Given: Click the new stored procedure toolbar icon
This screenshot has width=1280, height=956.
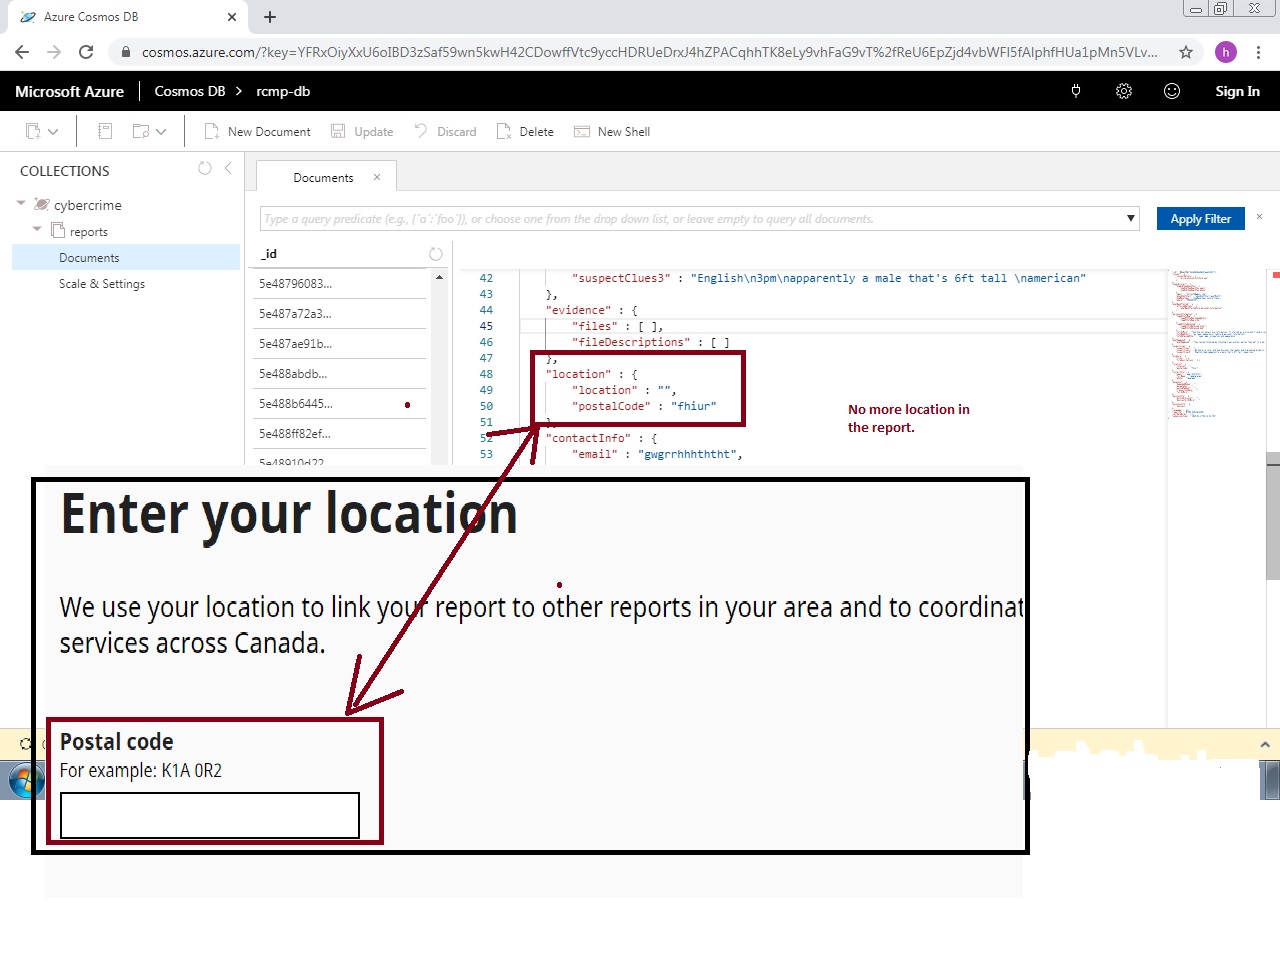Looking at the screenshot, I should (x=141, y=131).
